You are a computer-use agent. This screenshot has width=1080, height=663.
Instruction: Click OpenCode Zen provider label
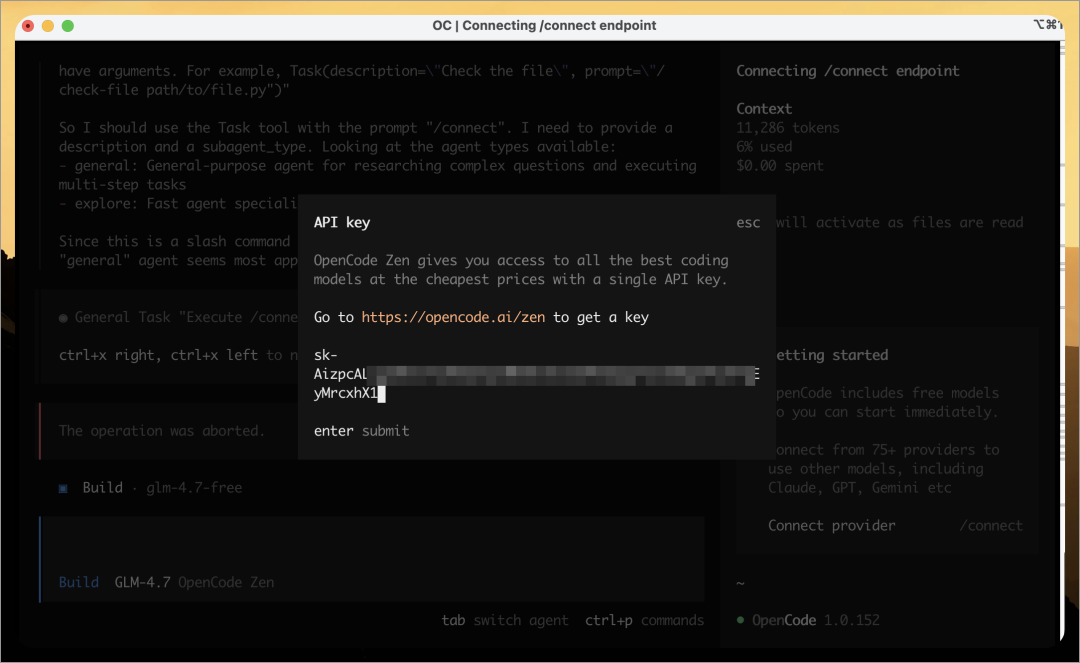pos(226,582)
